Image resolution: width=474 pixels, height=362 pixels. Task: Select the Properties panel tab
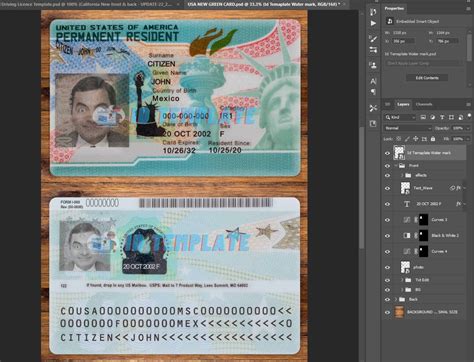(x=395, y=8)
